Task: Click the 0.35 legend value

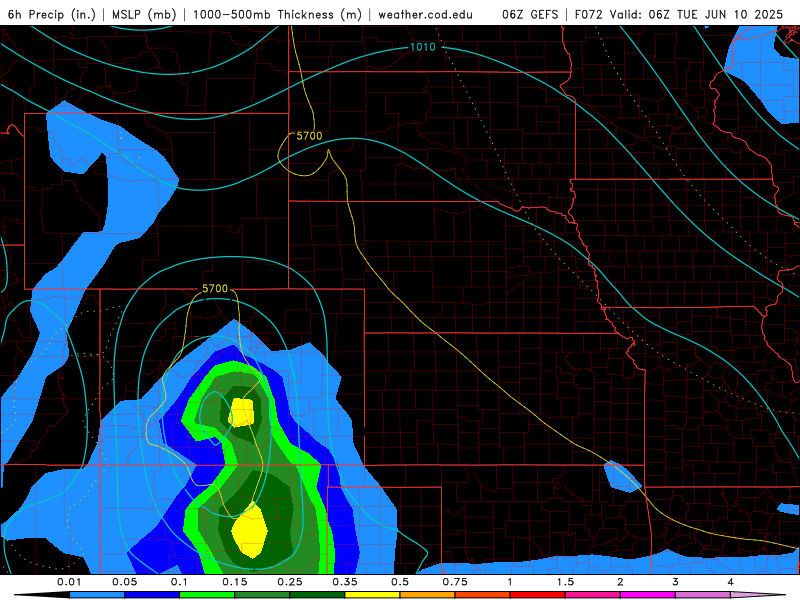Action: tap(344, 582)
